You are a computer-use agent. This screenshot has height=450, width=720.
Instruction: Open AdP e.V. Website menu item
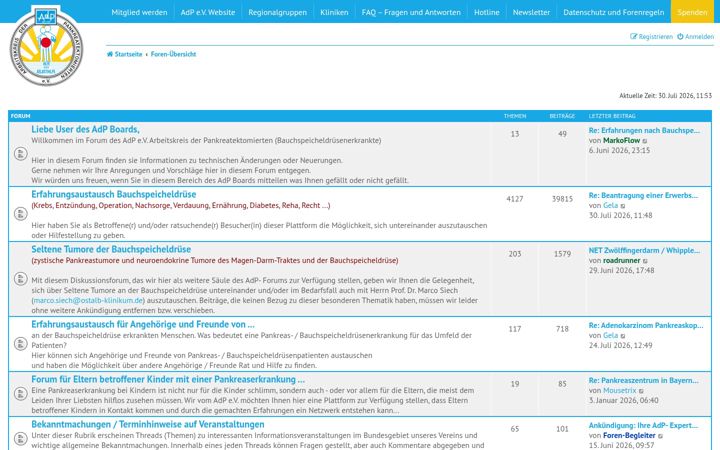click(x=208, y=12)
